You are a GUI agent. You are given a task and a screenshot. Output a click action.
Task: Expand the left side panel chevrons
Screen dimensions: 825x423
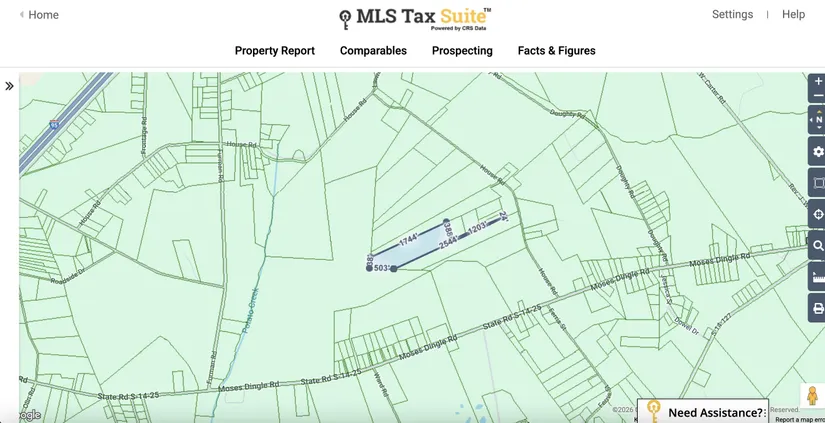(9, 86)
